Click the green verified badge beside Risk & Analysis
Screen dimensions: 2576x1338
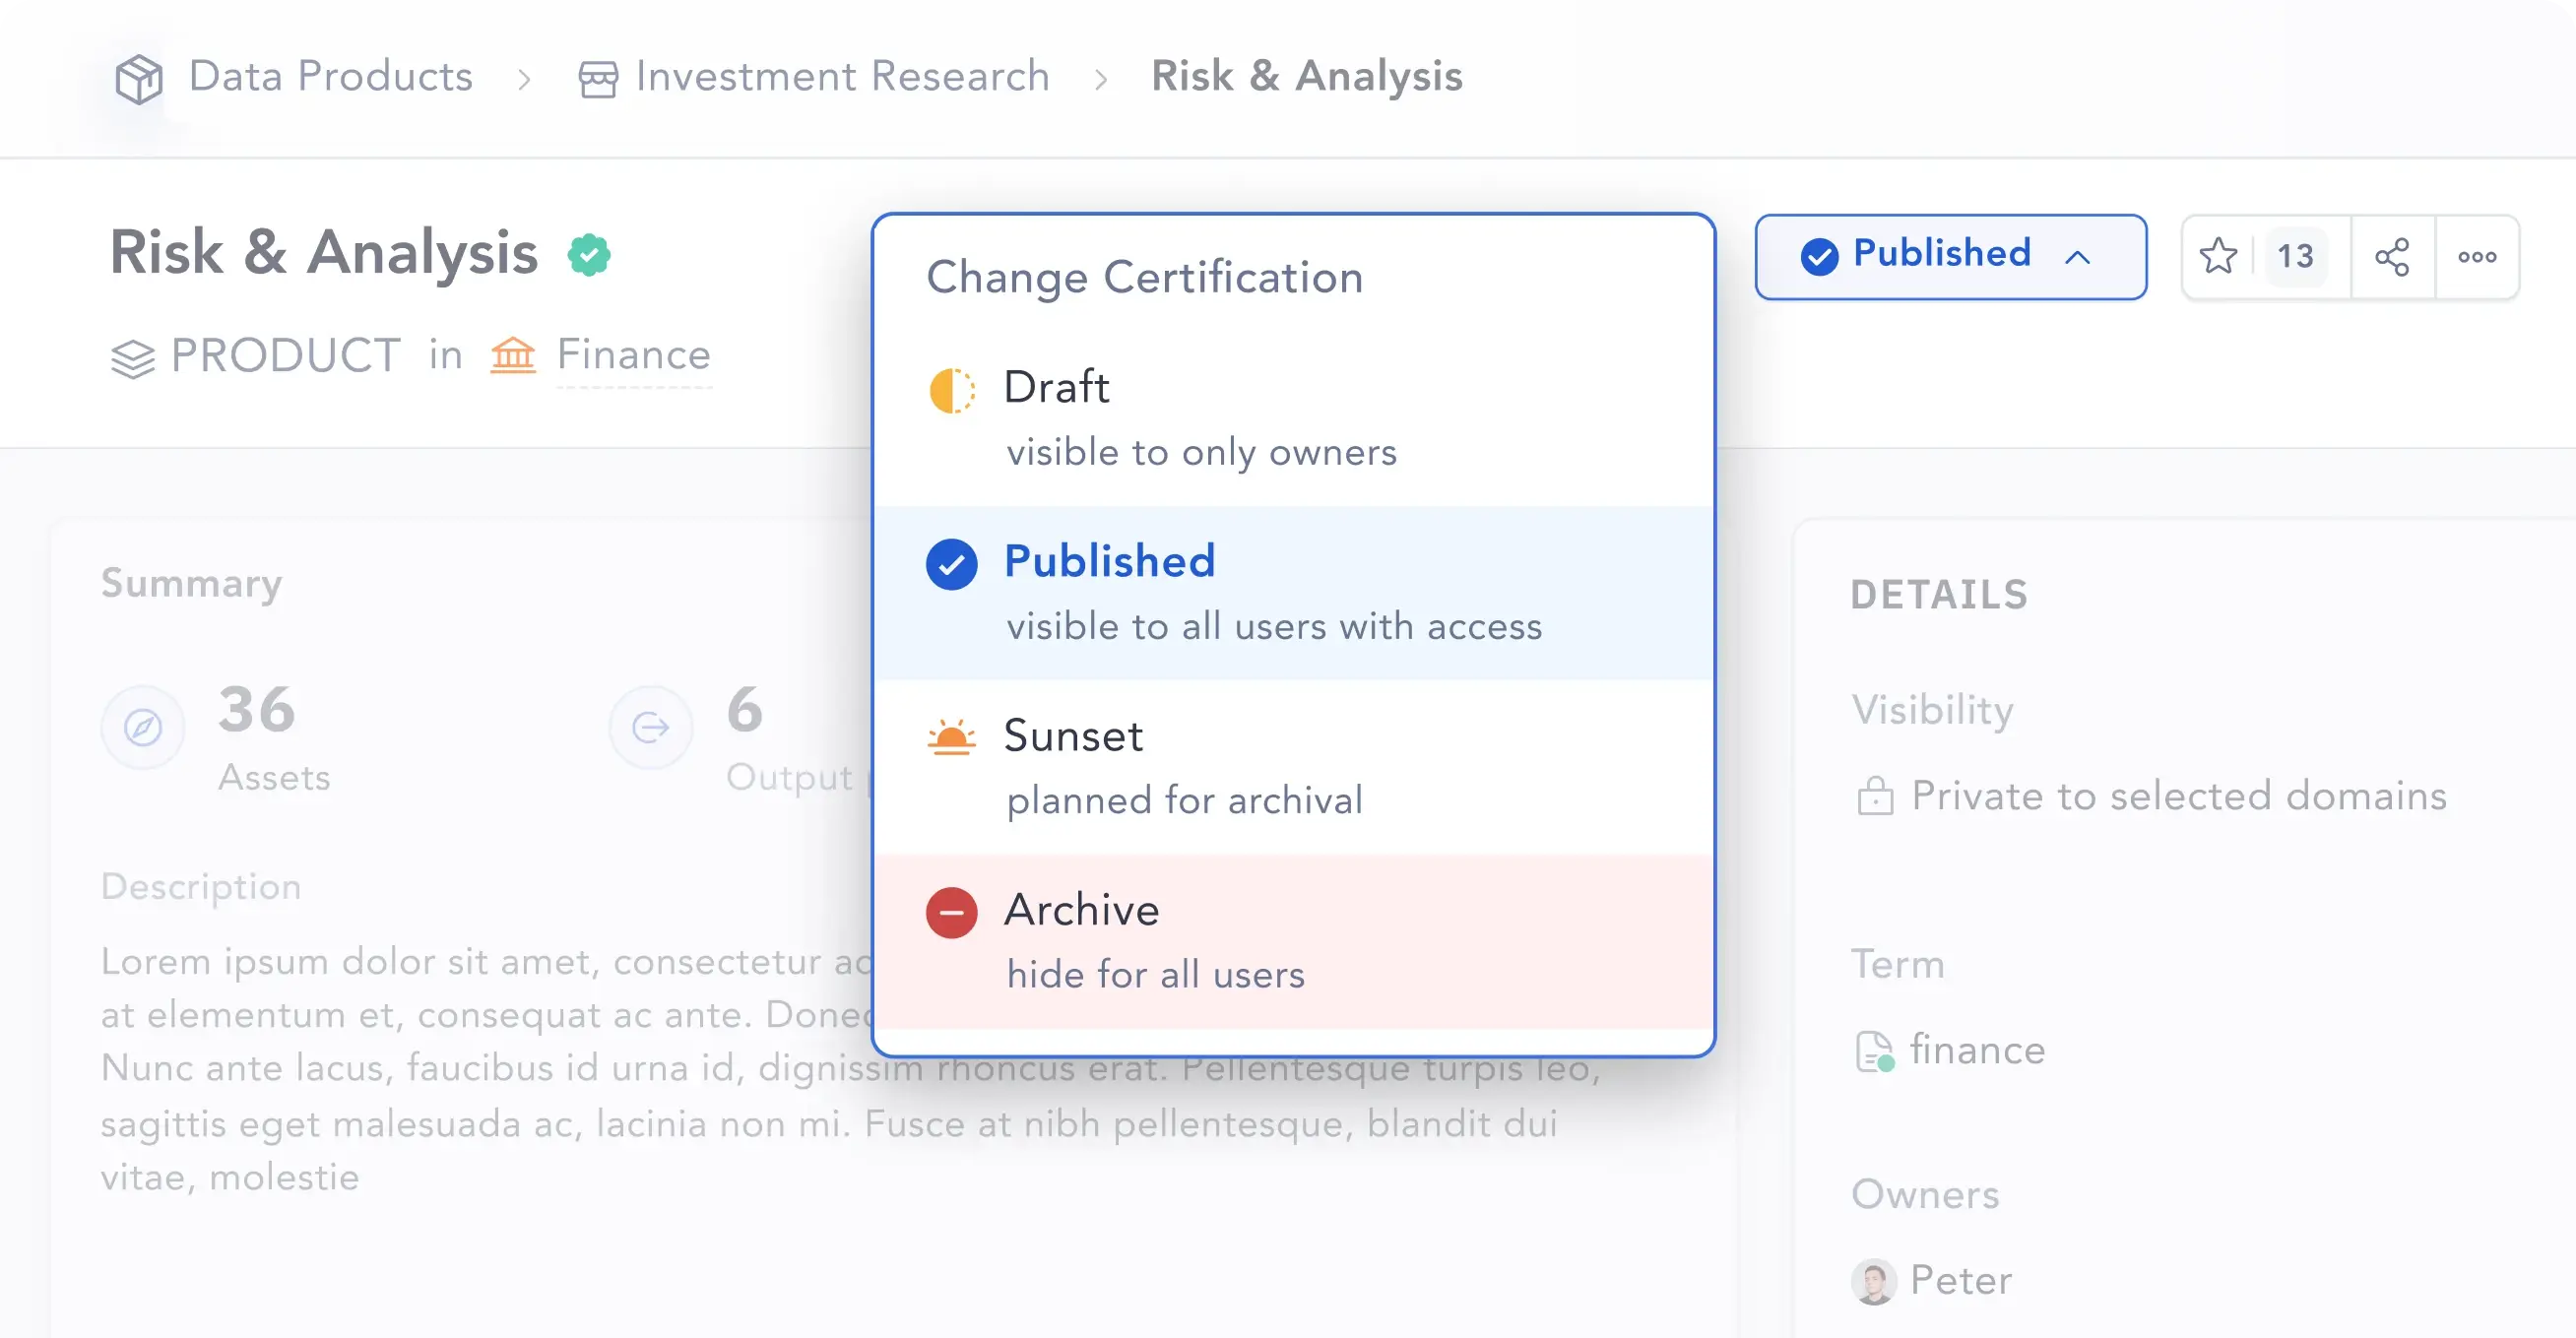tap(589, 254)
